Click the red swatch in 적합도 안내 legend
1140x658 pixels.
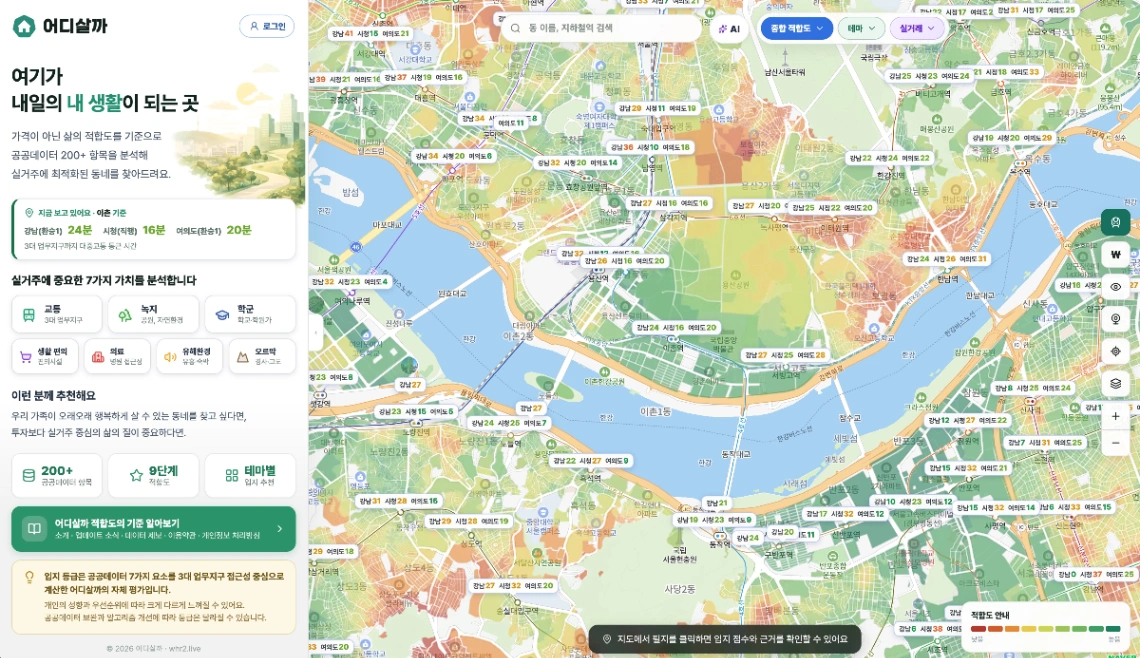point(978,629)
